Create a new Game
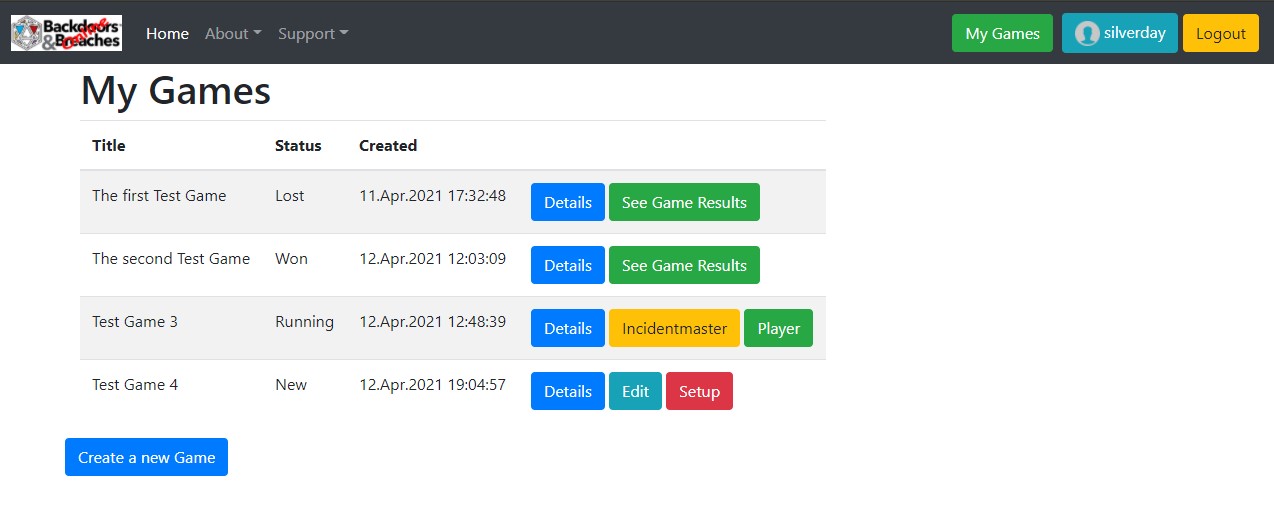The width and height of the screenshot is (1274, 510). (x=146, y=457)
